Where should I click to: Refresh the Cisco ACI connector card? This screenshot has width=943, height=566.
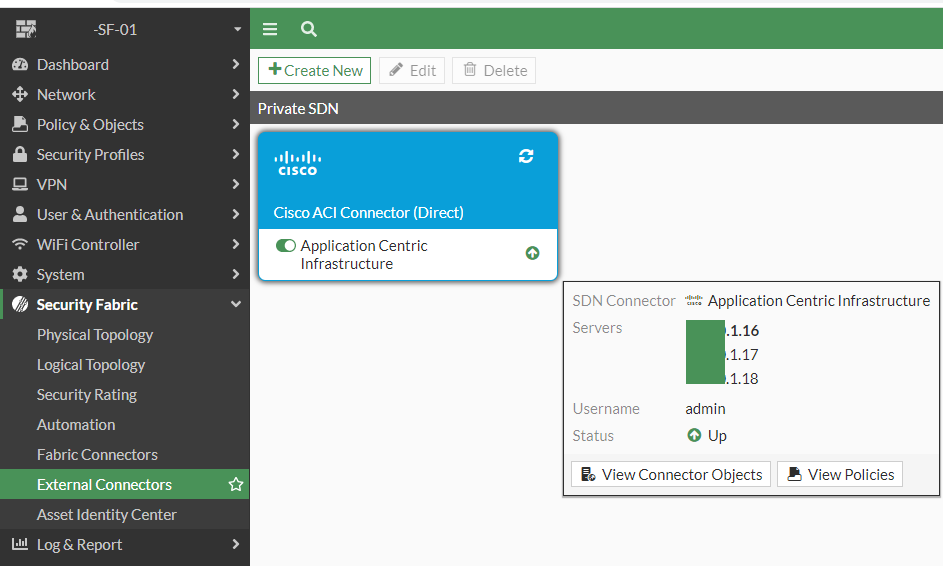pos(526,156)
